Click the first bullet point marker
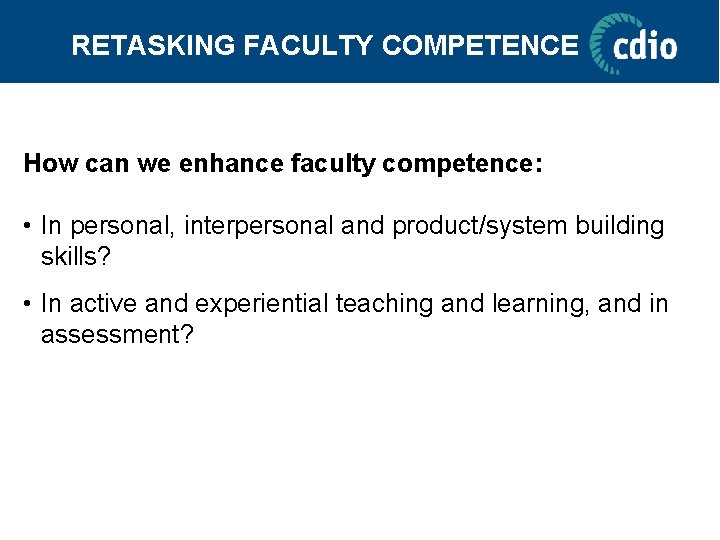 point(29,227)
